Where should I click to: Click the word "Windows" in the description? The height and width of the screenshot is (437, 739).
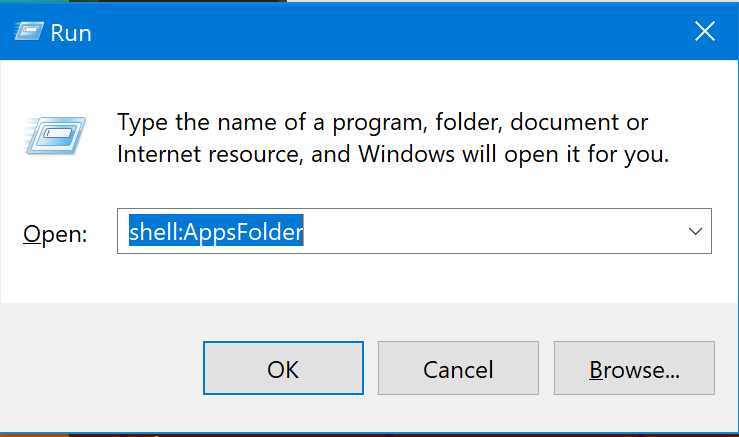coord(406,154)
